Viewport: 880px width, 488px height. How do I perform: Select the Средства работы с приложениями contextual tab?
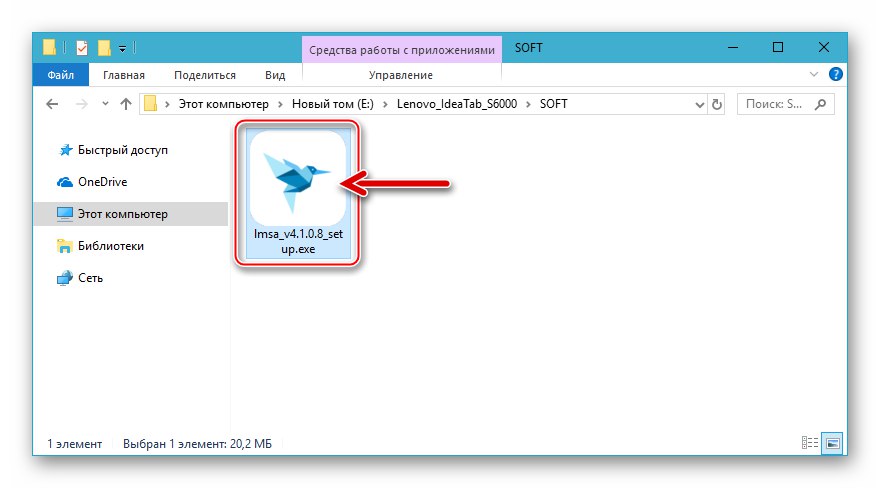(x=402, y=50)
